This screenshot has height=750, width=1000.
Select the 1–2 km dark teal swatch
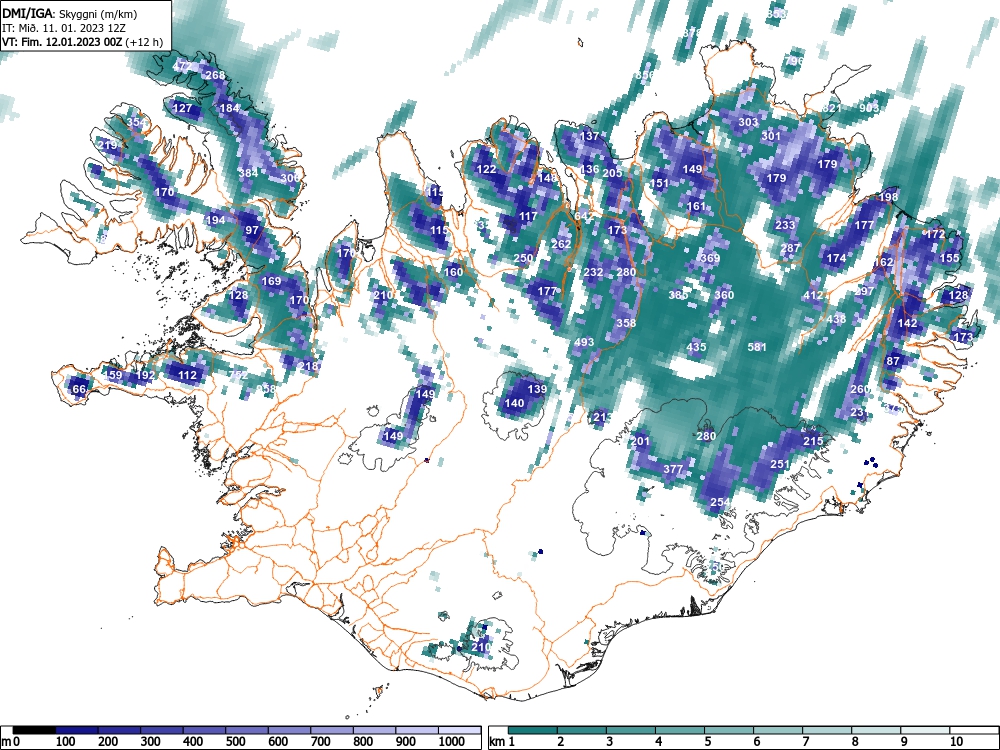(533, 730)
